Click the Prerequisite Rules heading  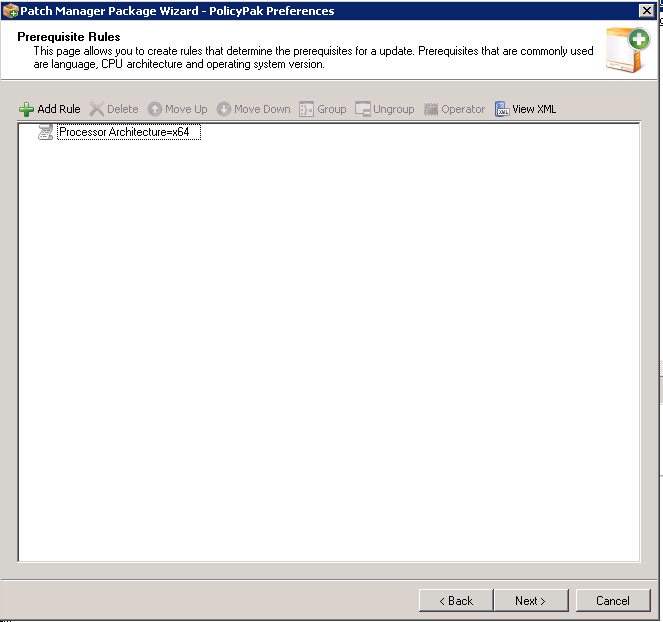[x=69, y=37]
